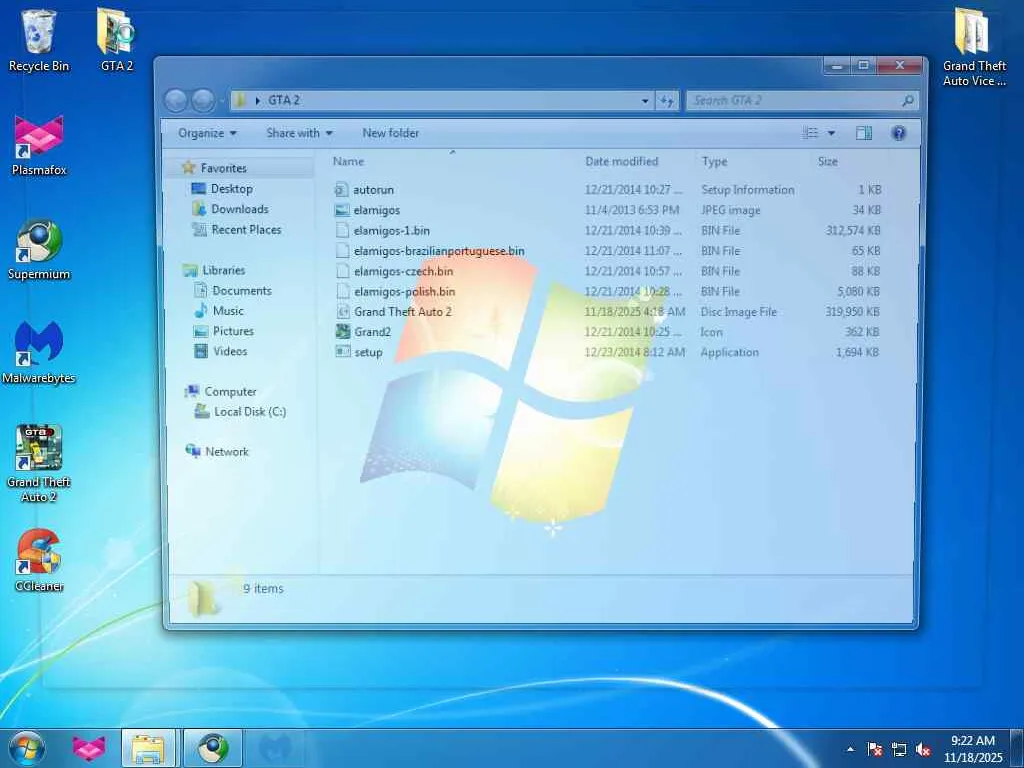Open the Malwarebytes desktop shortcut
The width and height of the screenshot is (1024, 768).
point(39,353)
